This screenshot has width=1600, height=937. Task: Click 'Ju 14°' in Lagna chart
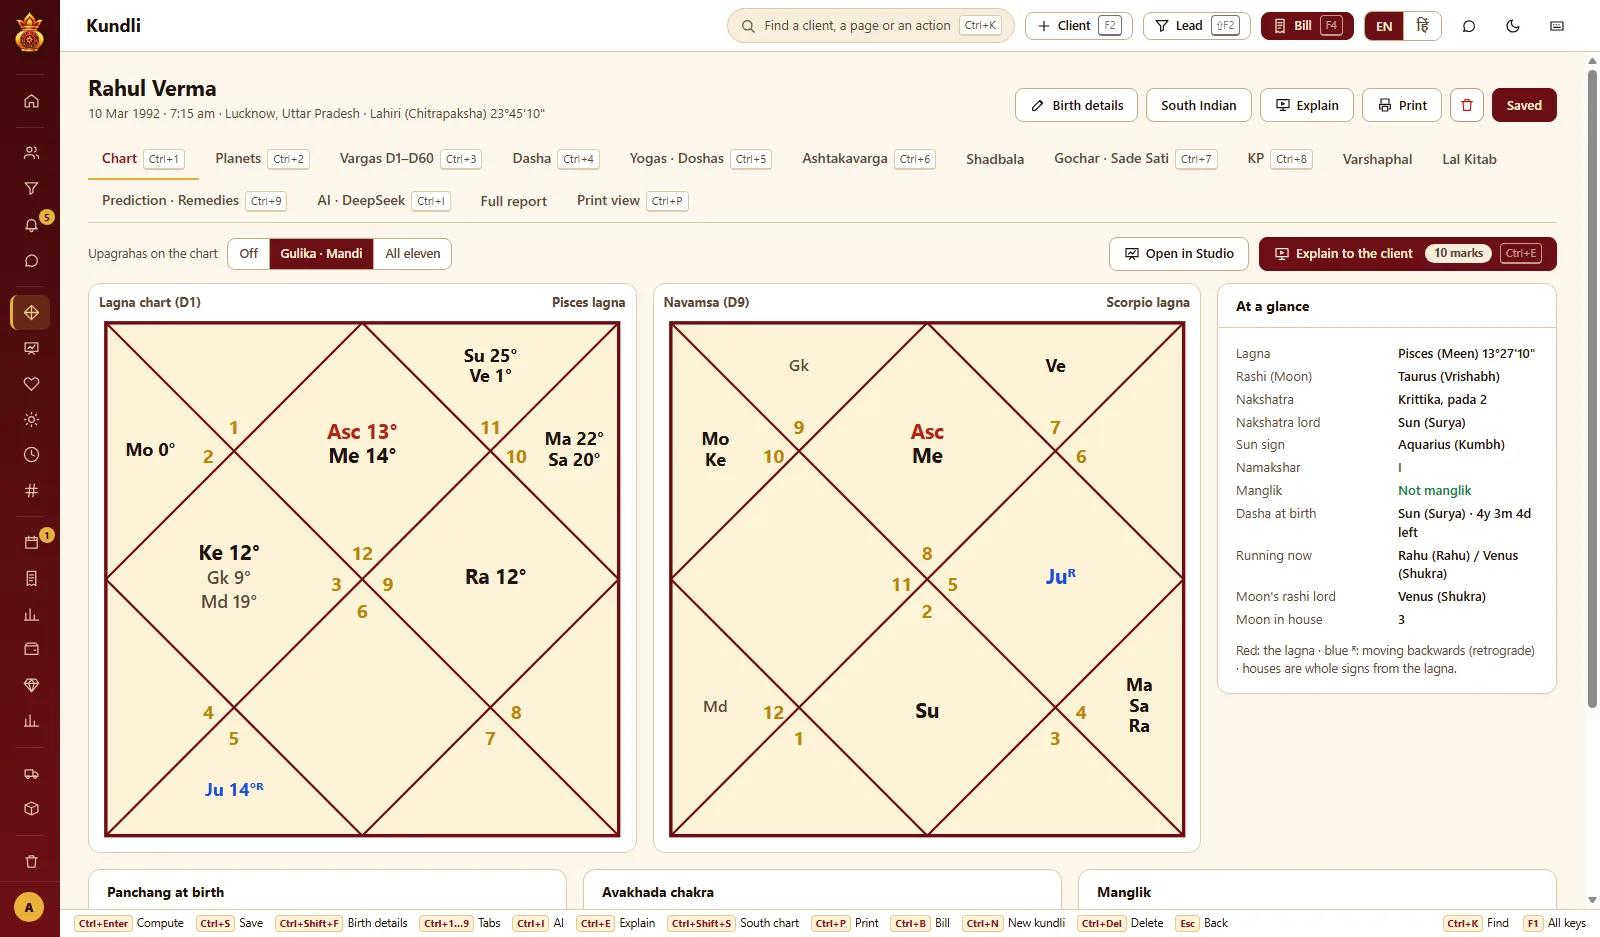click(234, 790)
